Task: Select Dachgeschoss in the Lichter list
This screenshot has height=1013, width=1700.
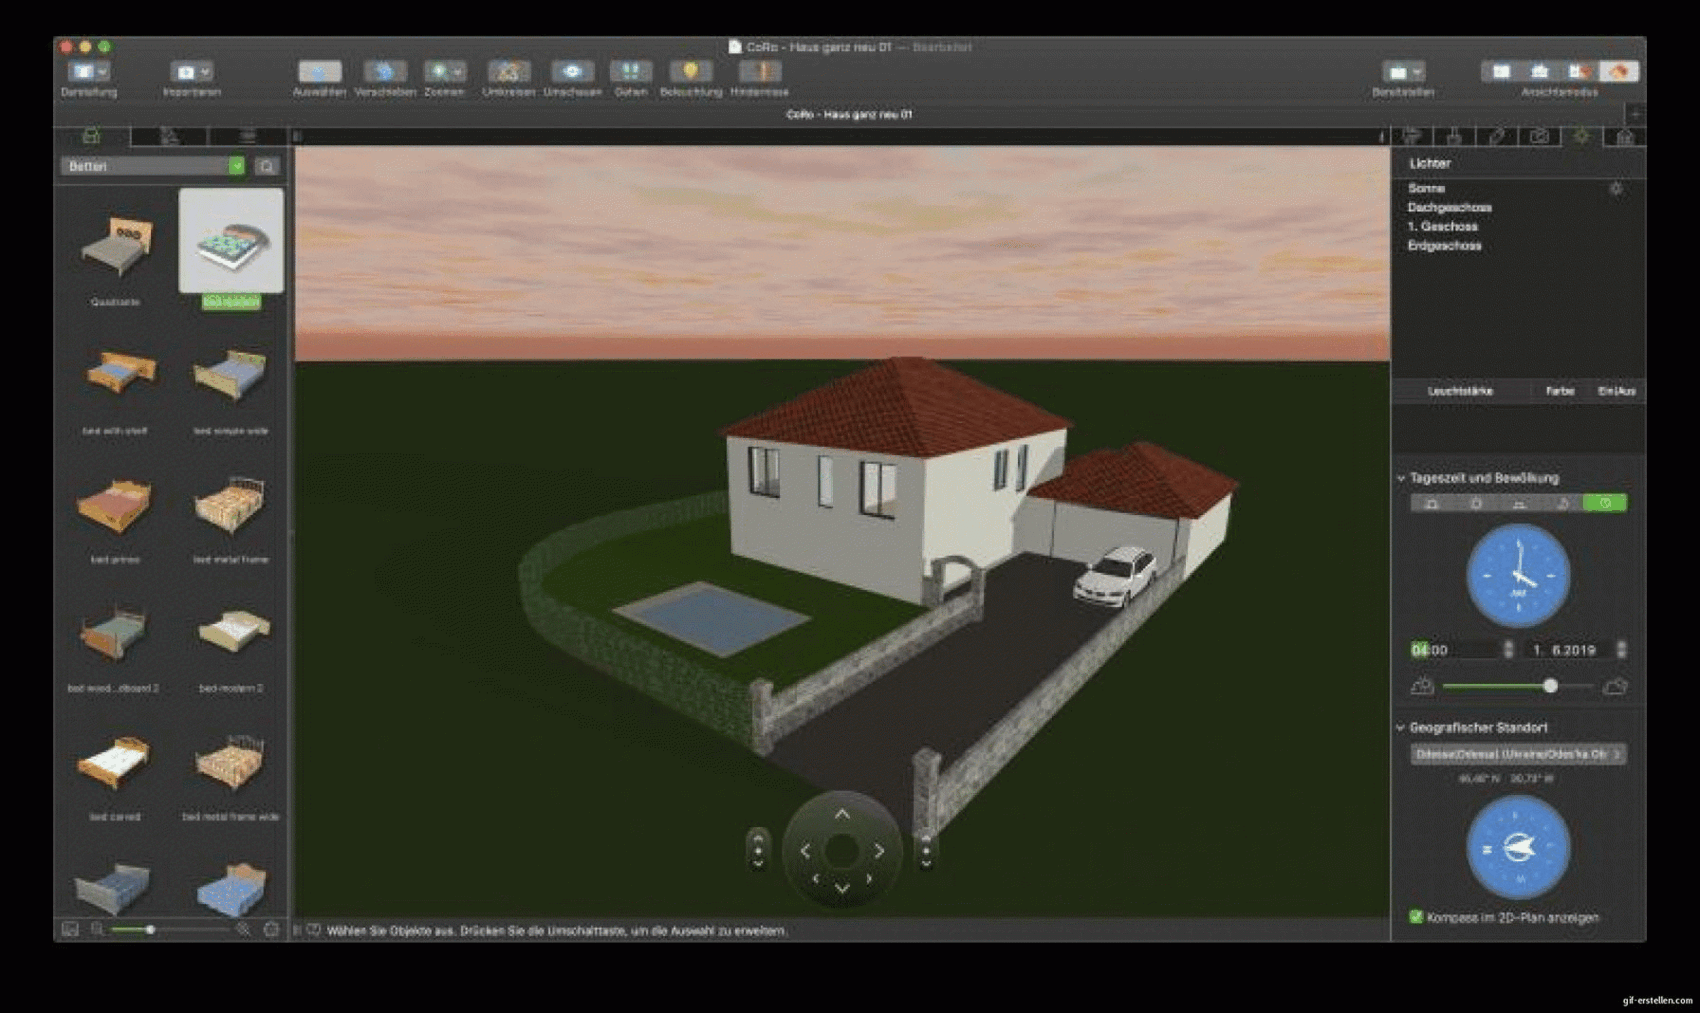Action: [1449, 208]
